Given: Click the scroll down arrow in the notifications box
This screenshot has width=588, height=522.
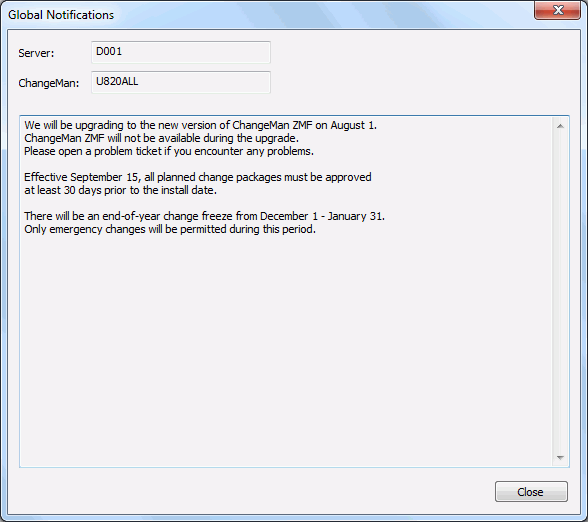Looking at the screenshot, I should [560, 458].
